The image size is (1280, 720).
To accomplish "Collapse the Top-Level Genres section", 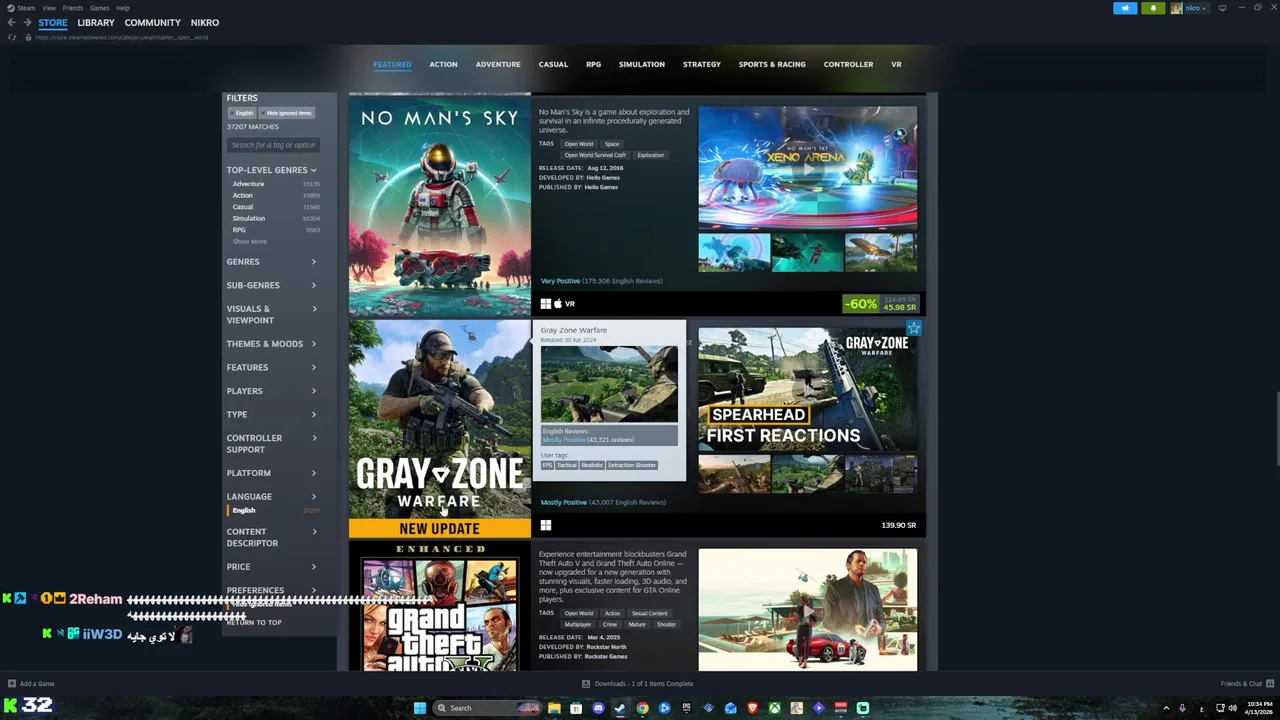I will (x=271, y=170).
